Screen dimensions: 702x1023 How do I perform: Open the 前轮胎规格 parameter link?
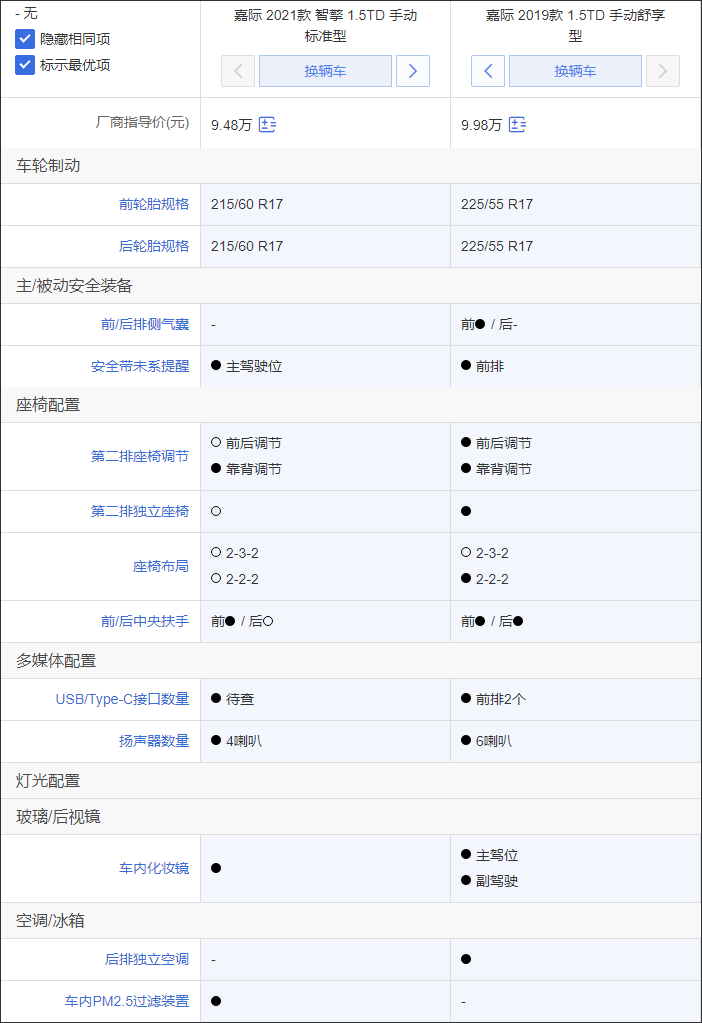click(154, 204)
